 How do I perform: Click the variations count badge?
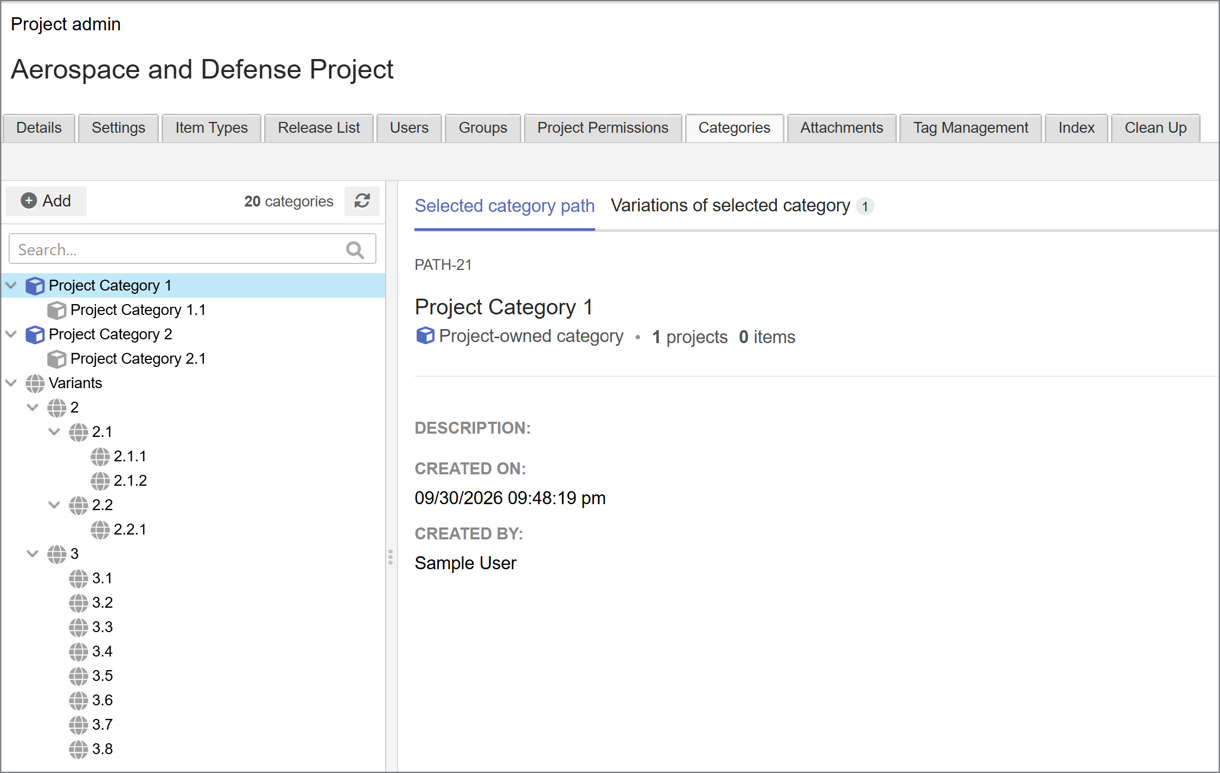865,206
